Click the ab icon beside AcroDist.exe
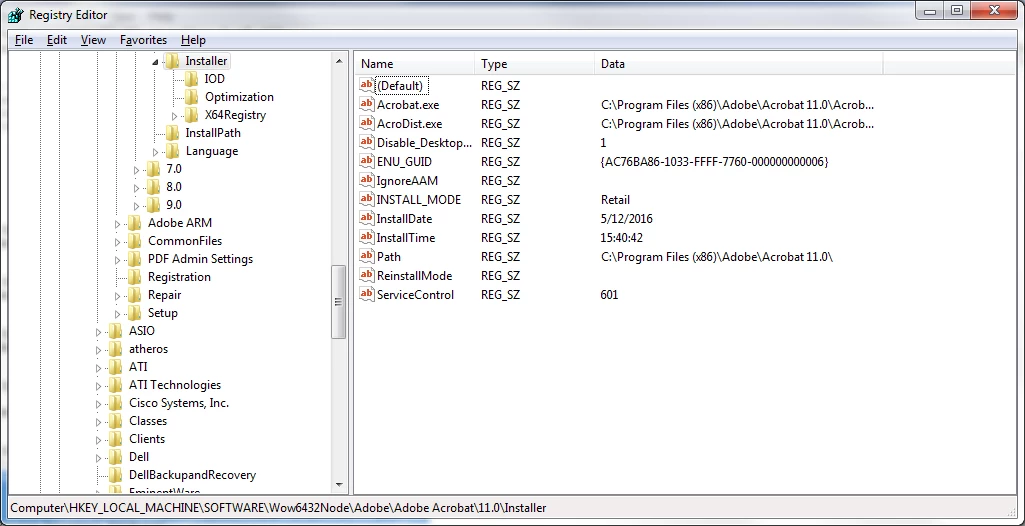1025x526 pixels. pos(367,123)
